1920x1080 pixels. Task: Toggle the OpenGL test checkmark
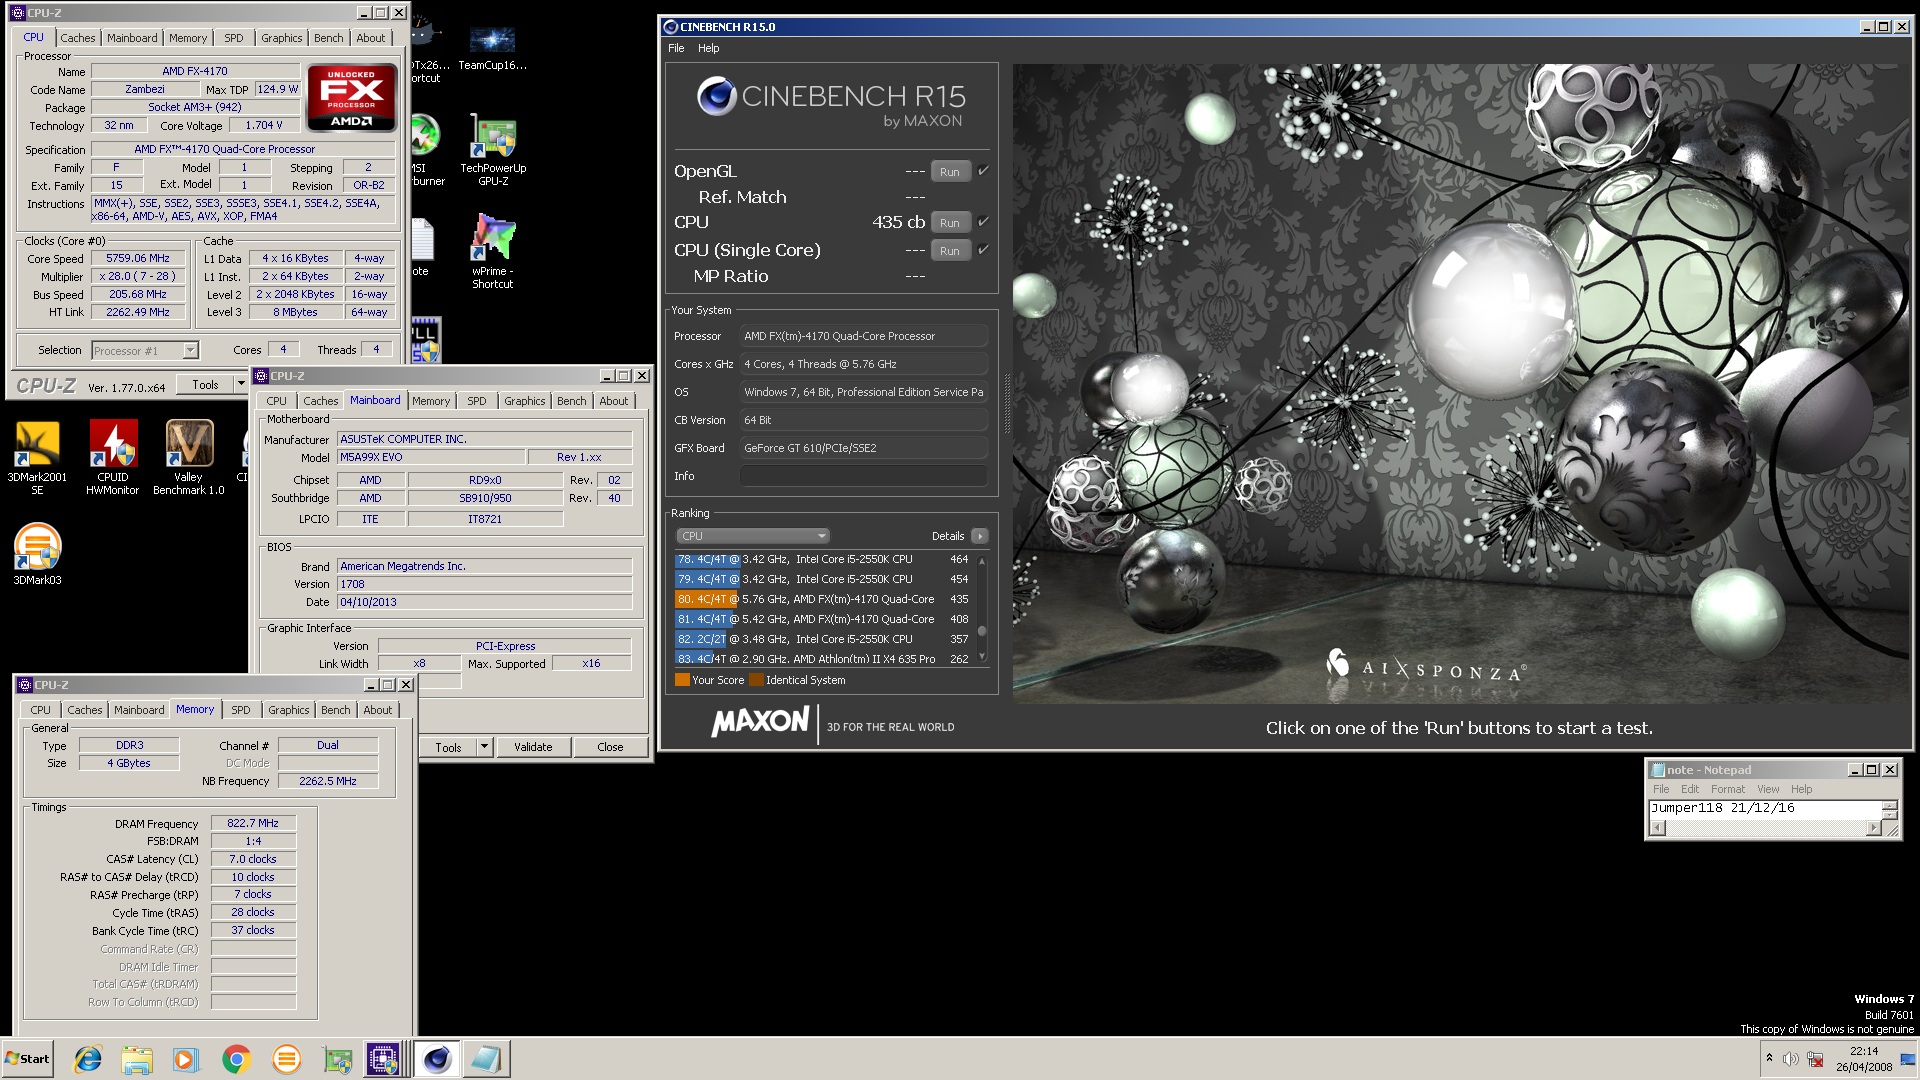(983, 171)
